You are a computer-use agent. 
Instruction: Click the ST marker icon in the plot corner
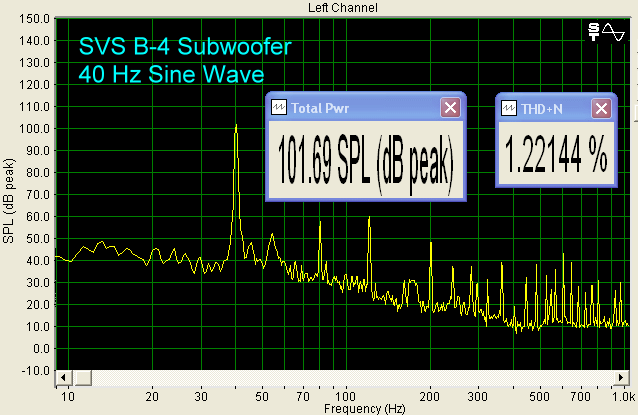click(x=594, y=32)
